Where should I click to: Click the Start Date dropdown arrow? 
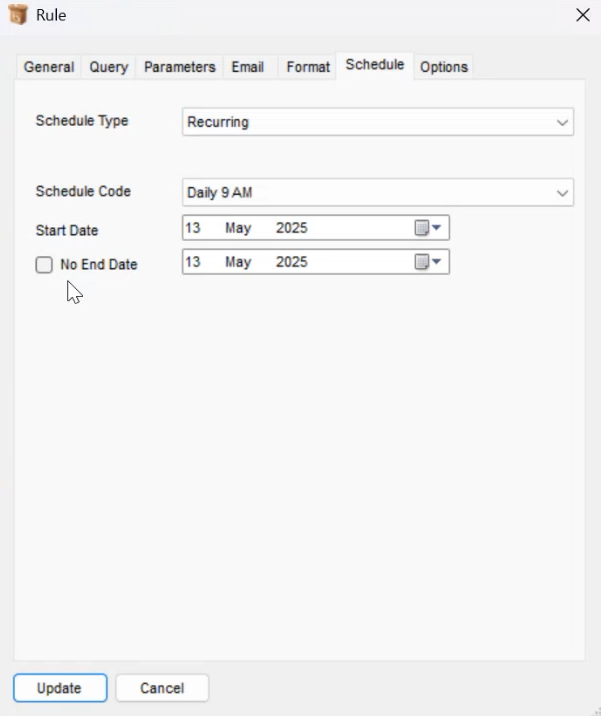coord(437,227)
